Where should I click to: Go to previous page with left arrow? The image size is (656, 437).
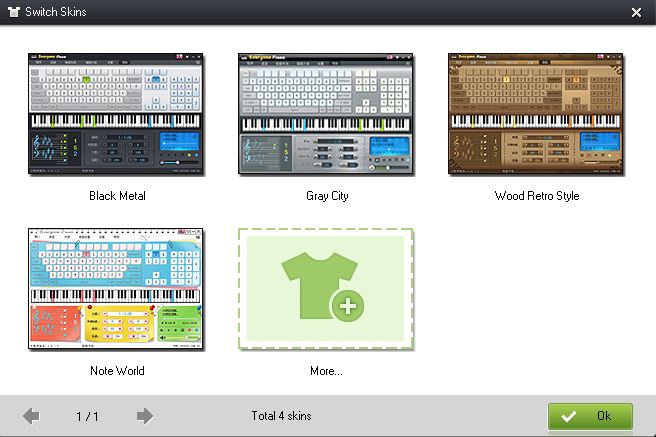click(31, 416)
